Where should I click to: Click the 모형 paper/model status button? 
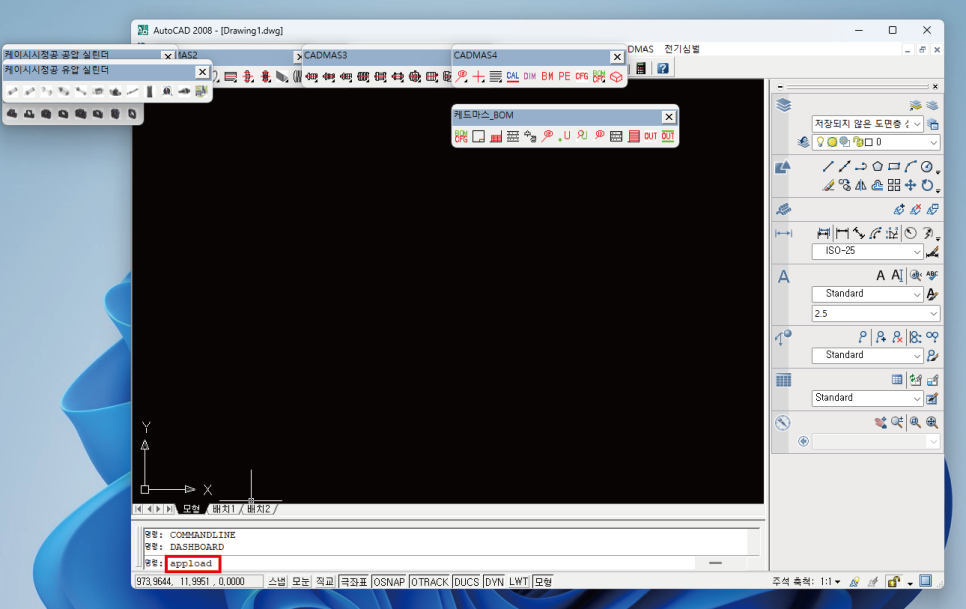pos(543,581)
